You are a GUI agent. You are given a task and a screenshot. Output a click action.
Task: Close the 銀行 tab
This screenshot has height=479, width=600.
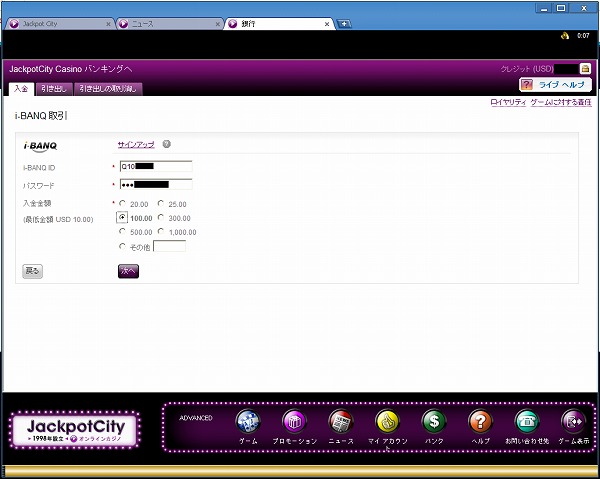click(x=327, y=24)
